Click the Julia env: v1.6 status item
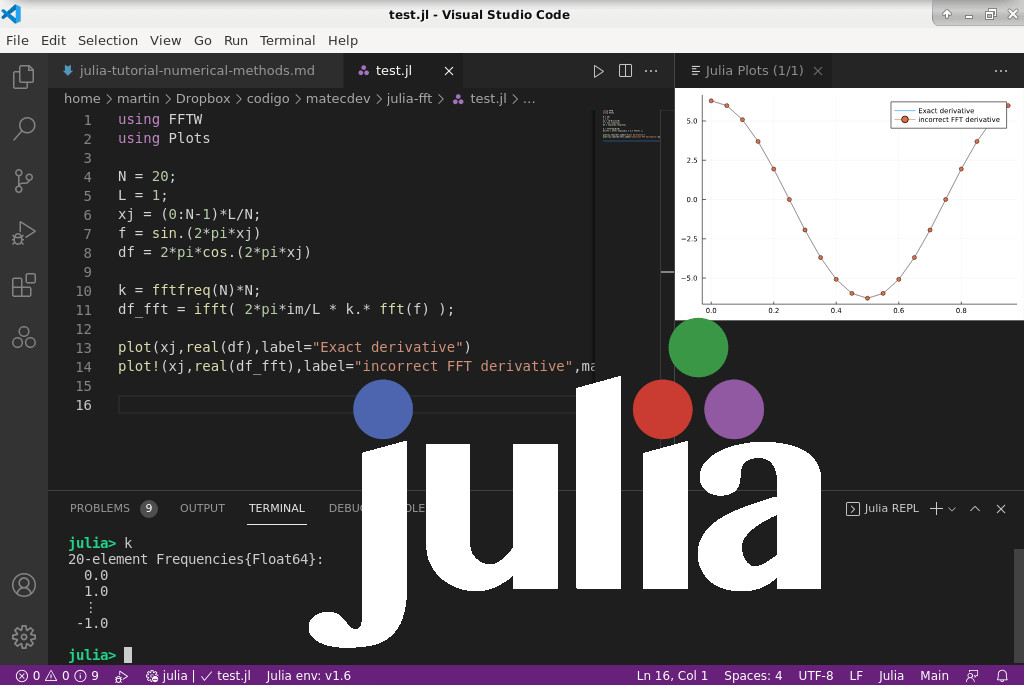Viewport: 1024px width, 685px height. (308, 676)
